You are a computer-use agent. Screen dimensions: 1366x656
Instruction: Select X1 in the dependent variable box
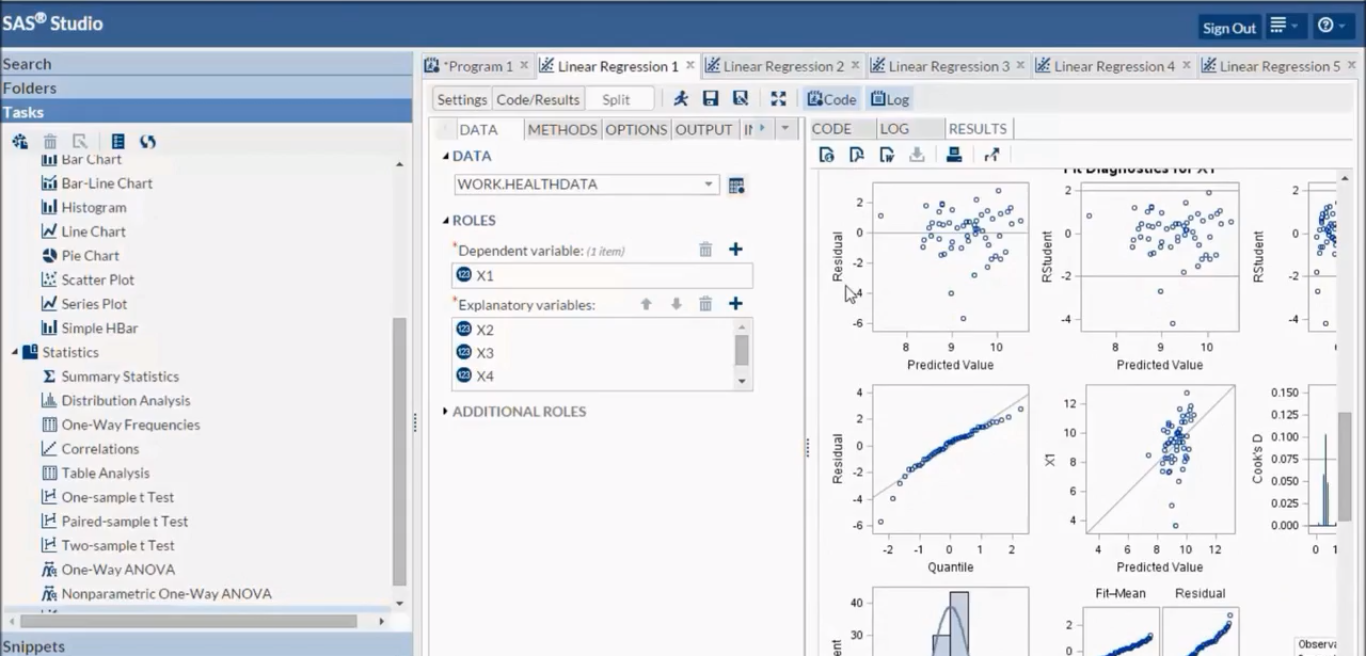(x=602, y=275)
